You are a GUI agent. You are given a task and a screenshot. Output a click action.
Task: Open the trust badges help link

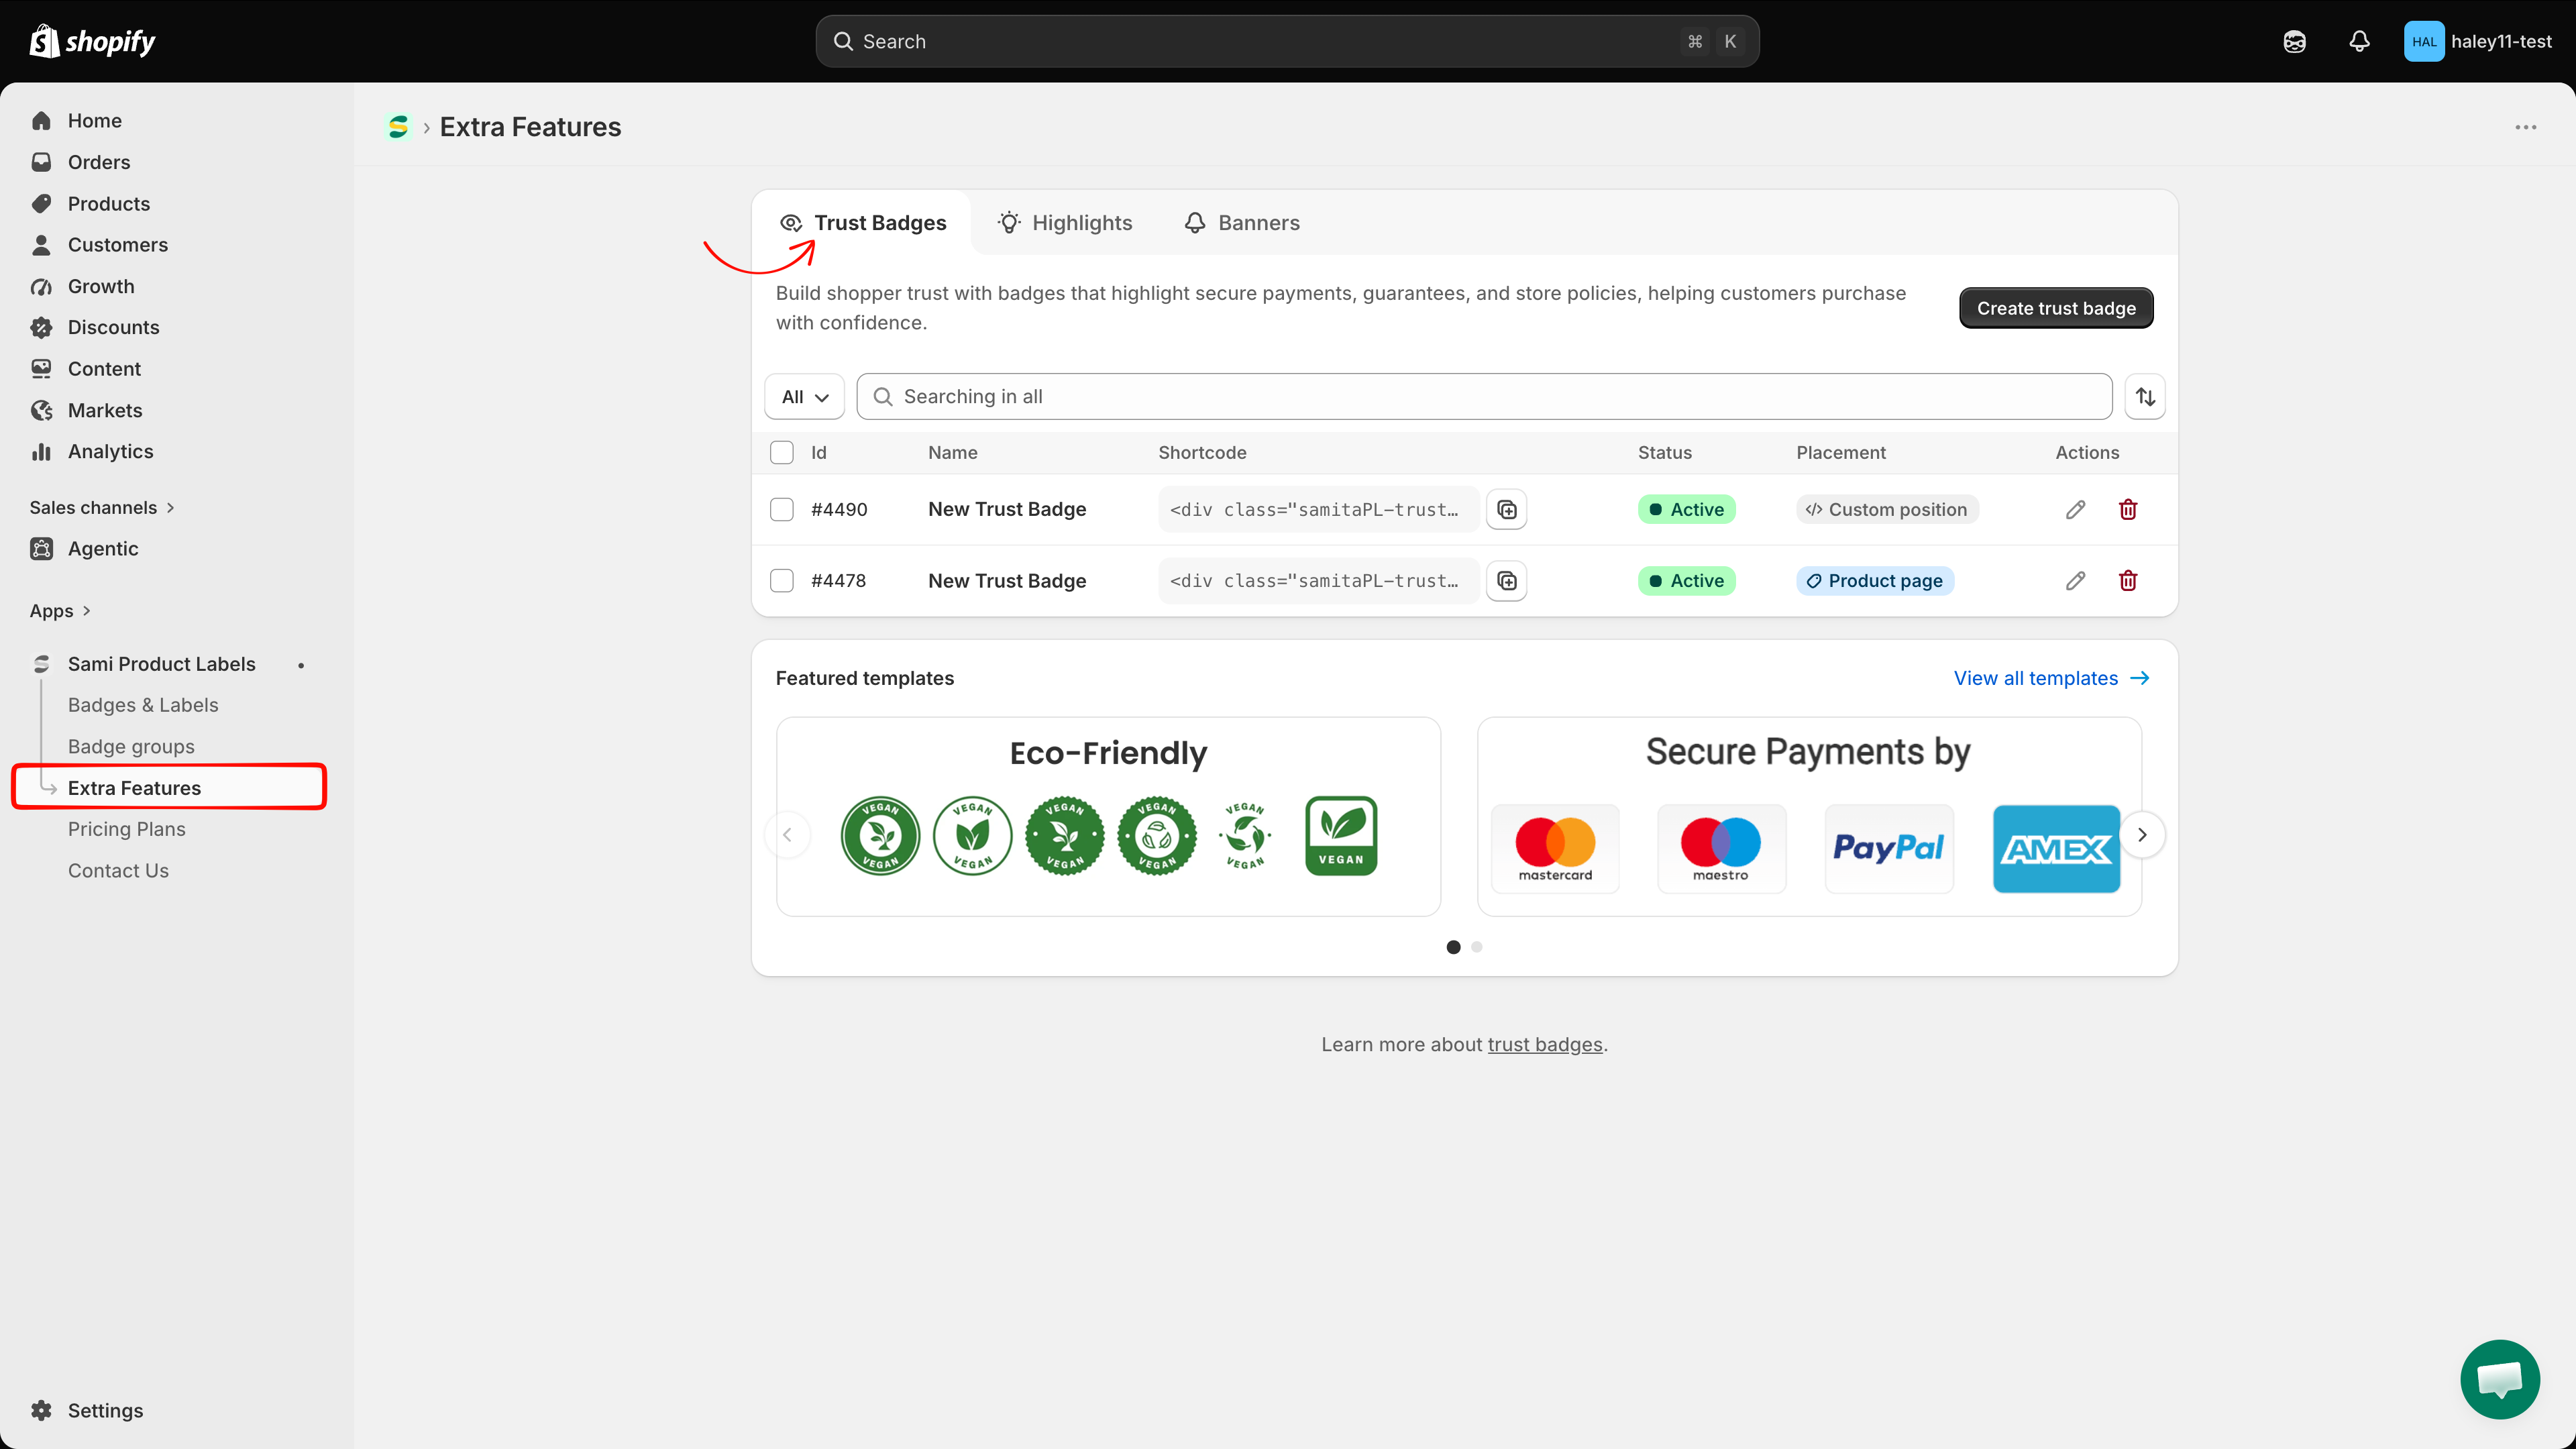click(x=1545, y=1044)
